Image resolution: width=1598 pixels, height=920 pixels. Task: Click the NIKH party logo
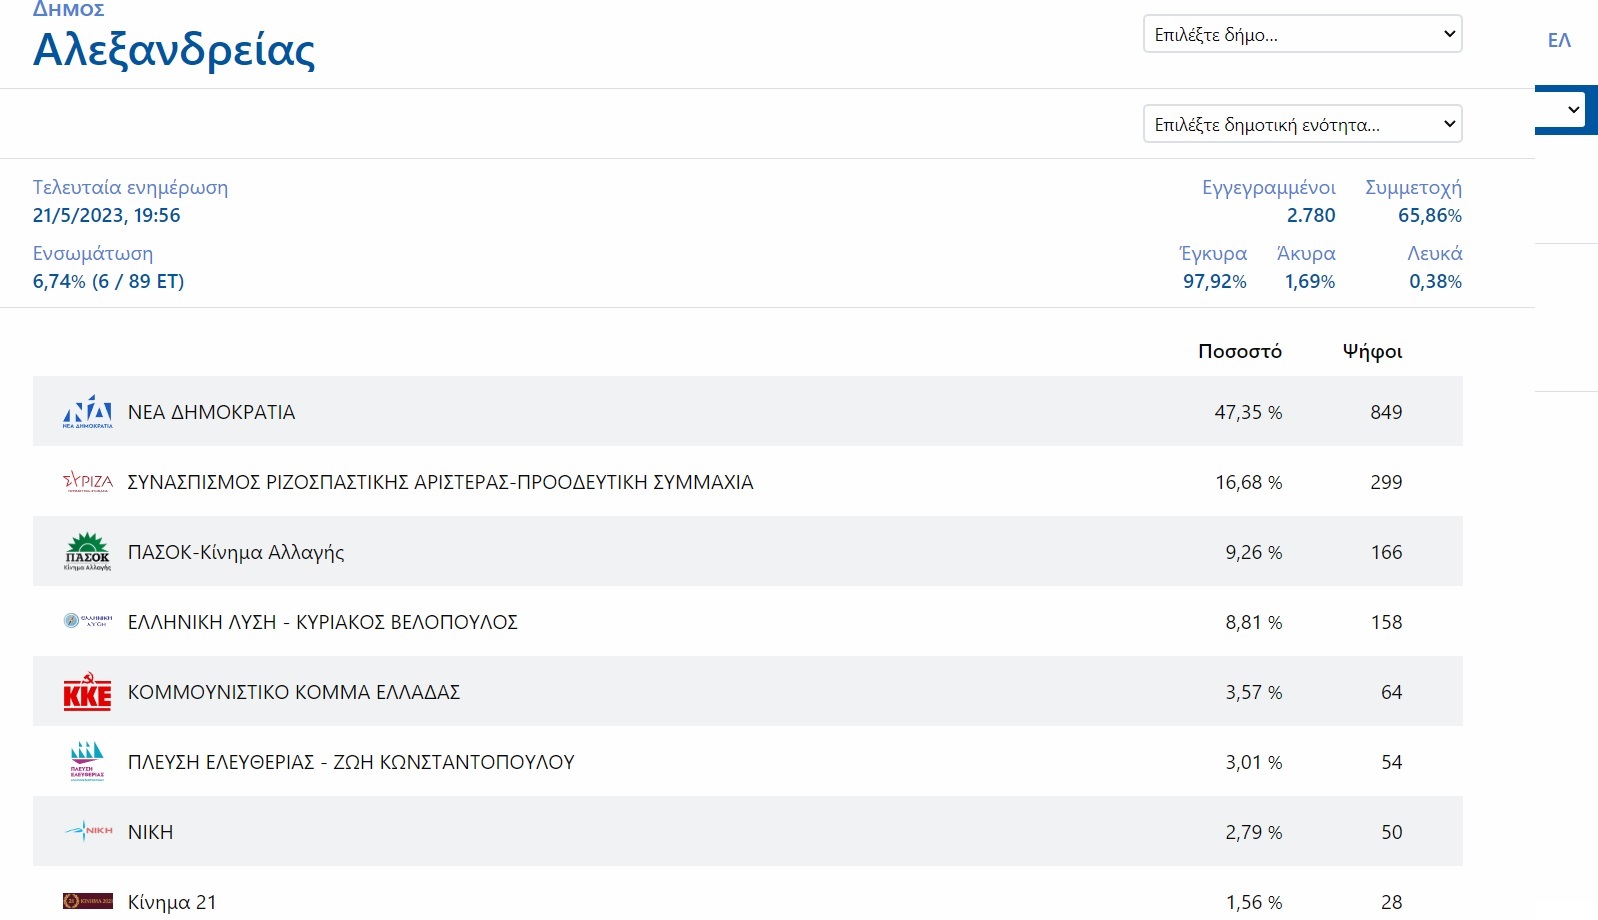click(x=88, y=830)
